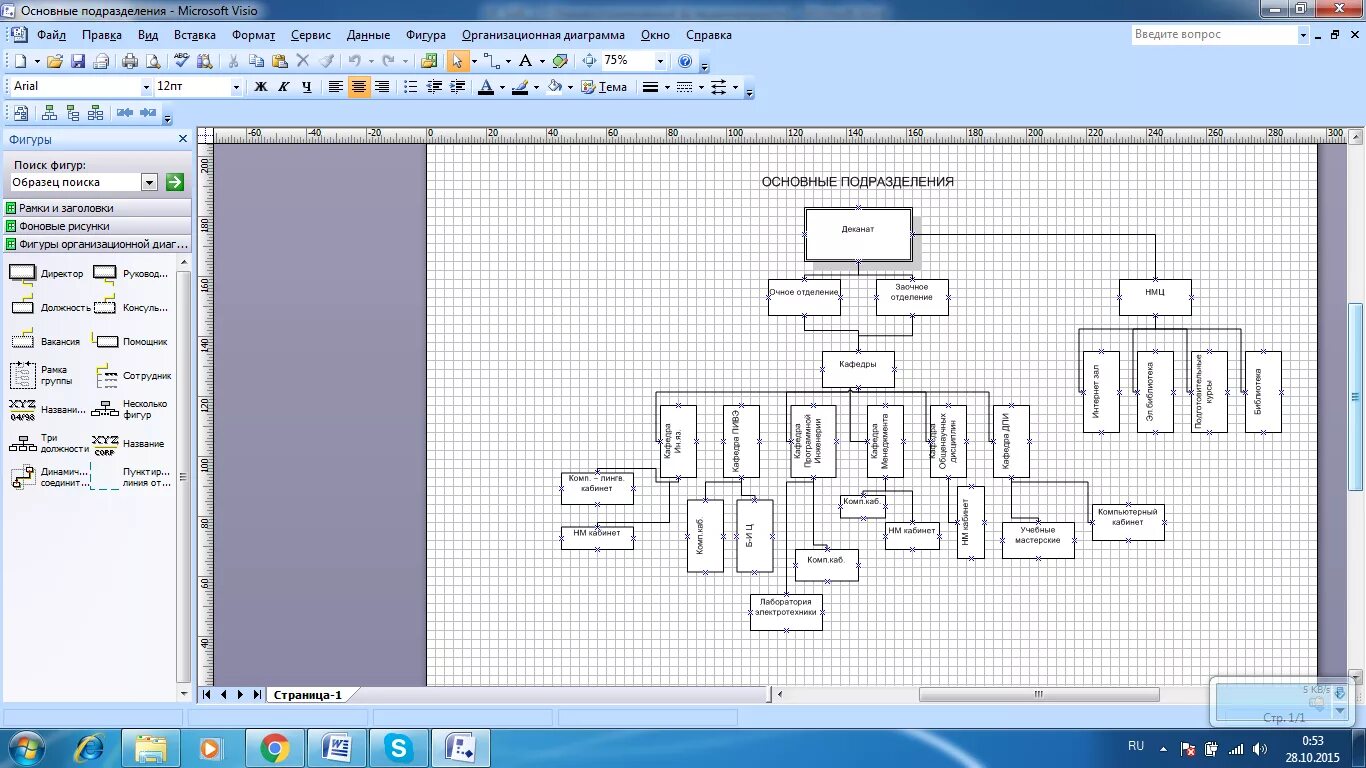Screen dimensions: 1366x768
Task: Click the Move Left org chart arrow
Action: pos(125,113)
